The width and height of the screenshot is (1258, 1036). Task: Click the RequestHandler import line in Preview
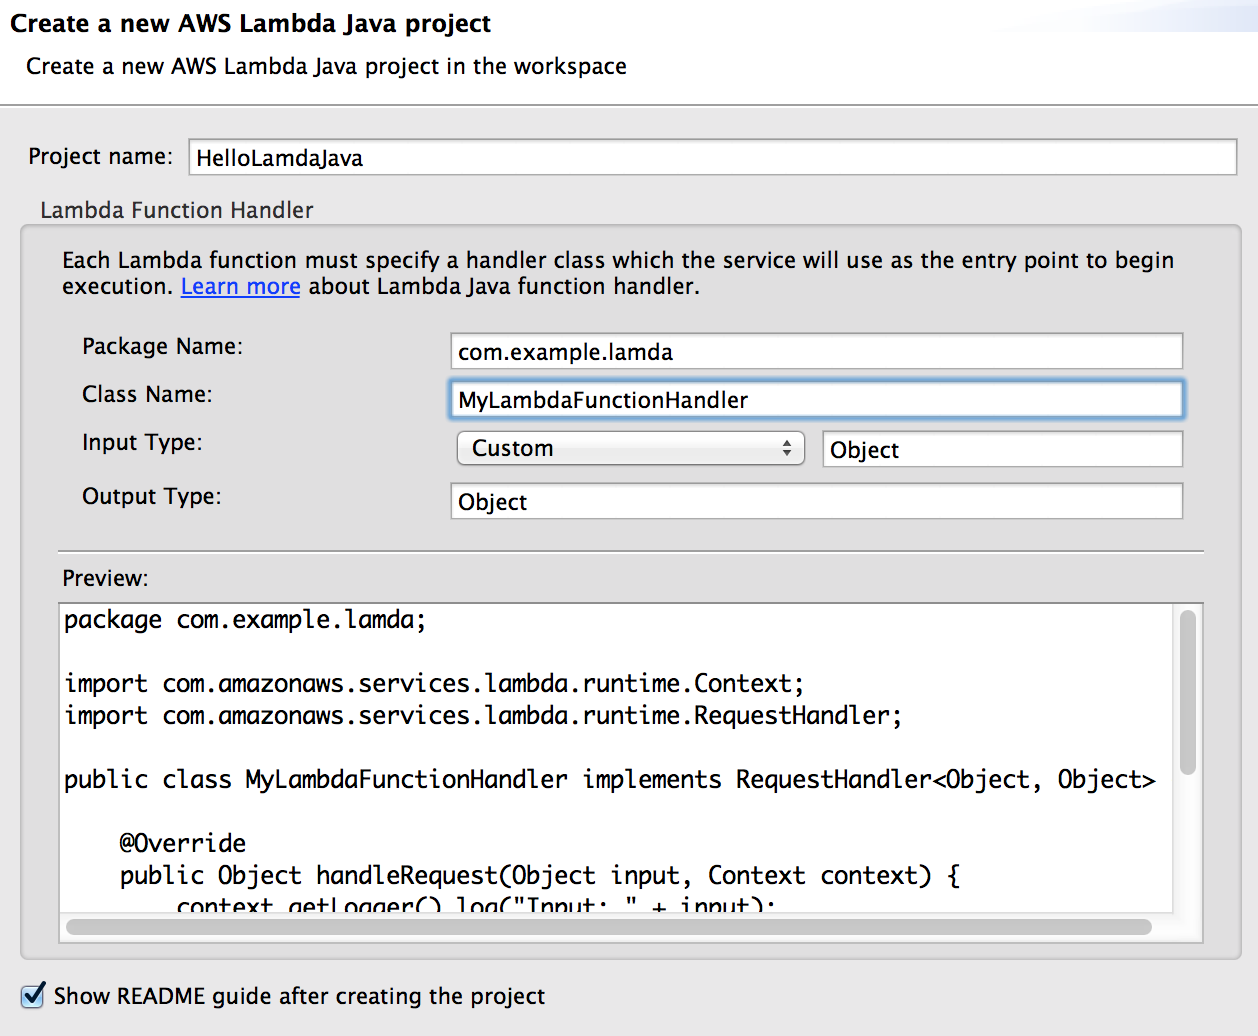(480, 715)
